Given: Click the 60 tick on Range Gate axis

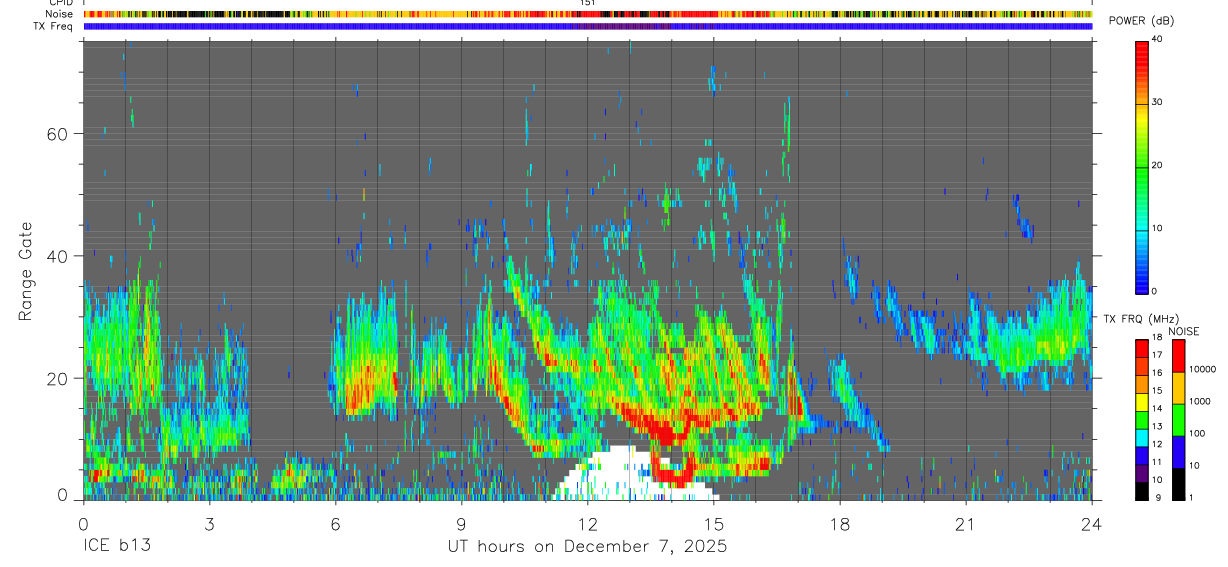Looking at the screenshot, I should pyautogui.click(x=59, y=133).
